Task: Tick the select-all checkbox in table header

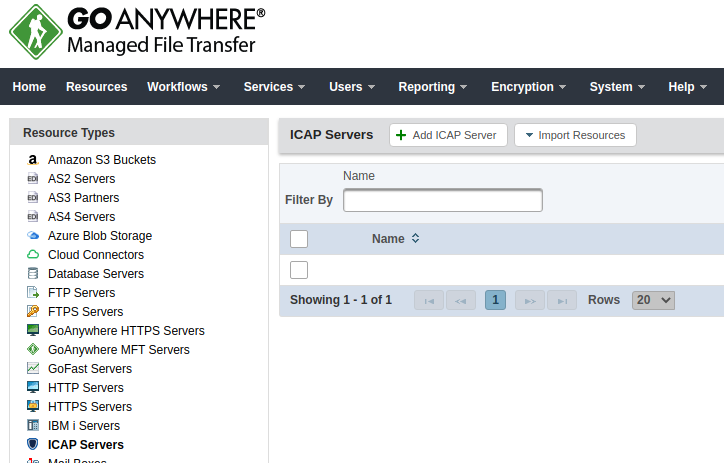Action: (x=299, y=239)
